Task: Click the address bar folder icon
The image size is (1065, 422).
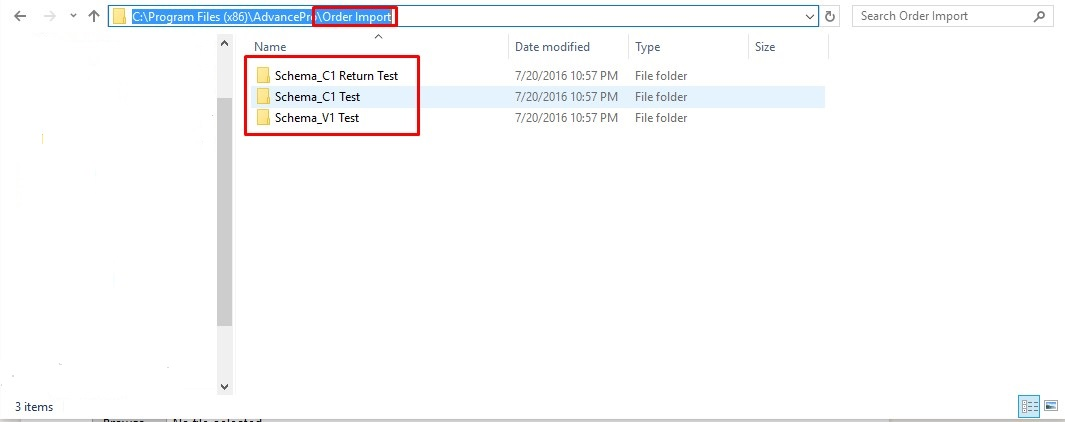Action: (120, 17)
